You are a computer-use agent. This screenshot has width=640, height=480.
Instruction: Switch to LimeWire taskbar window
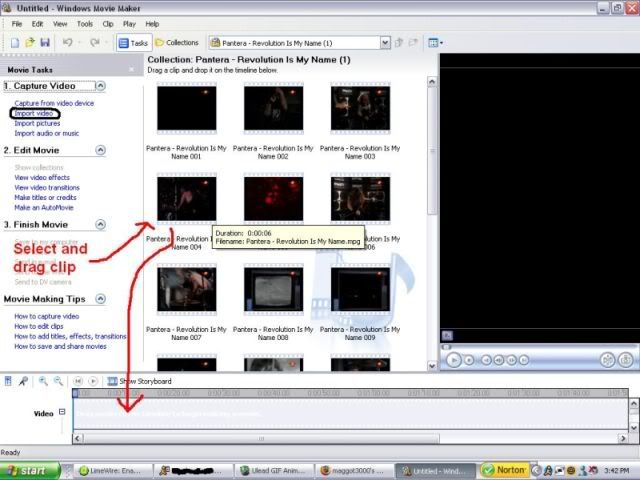[x=114, y=471]
